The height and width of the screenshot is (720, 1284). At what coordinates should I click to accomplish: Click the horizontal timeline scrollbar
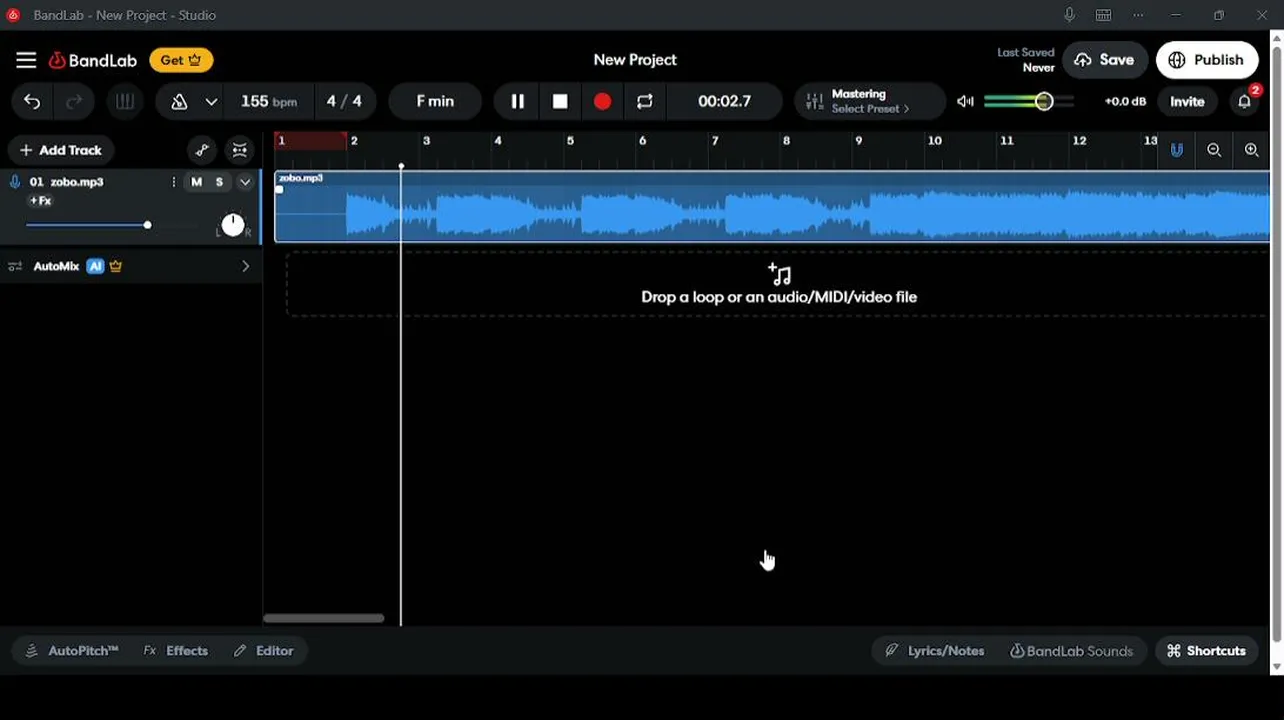[323, 618]
